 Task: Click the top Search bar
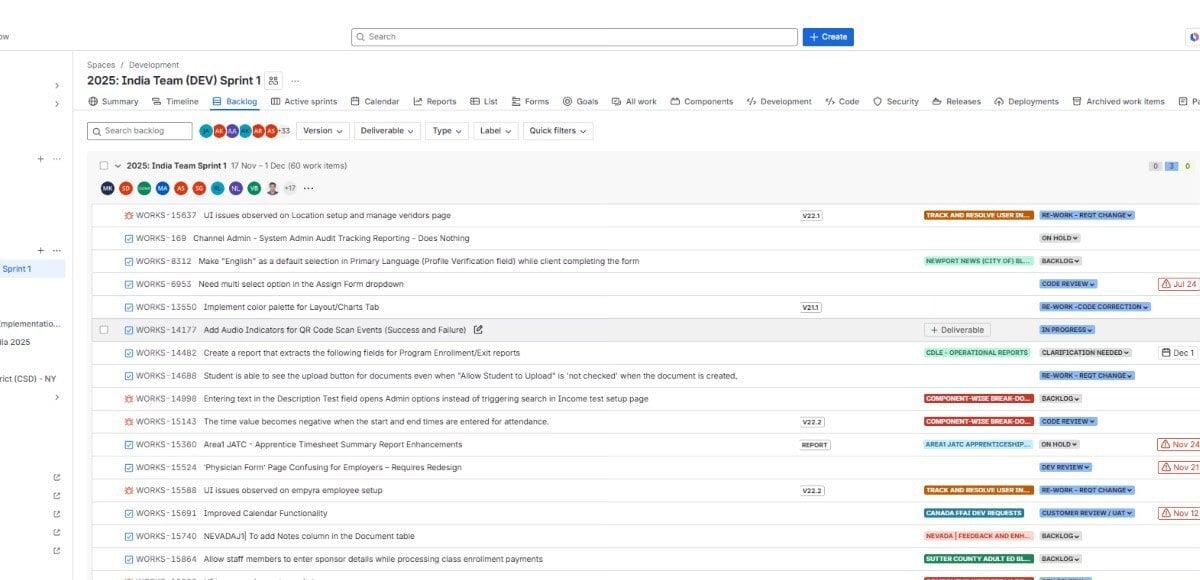point(574,37)
